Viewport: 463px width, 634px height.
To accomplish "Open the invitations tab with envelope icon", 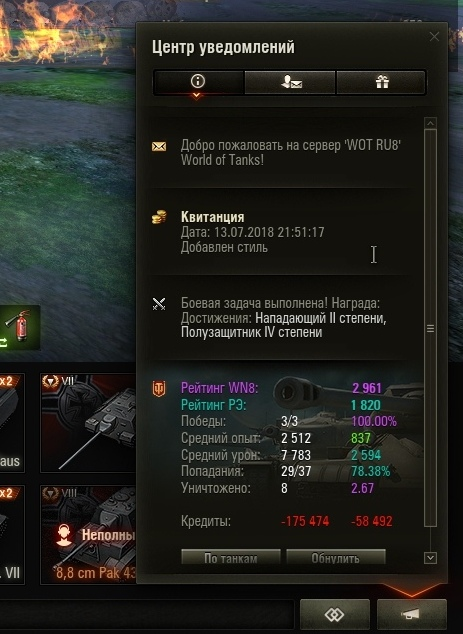I will coord(290,82).
